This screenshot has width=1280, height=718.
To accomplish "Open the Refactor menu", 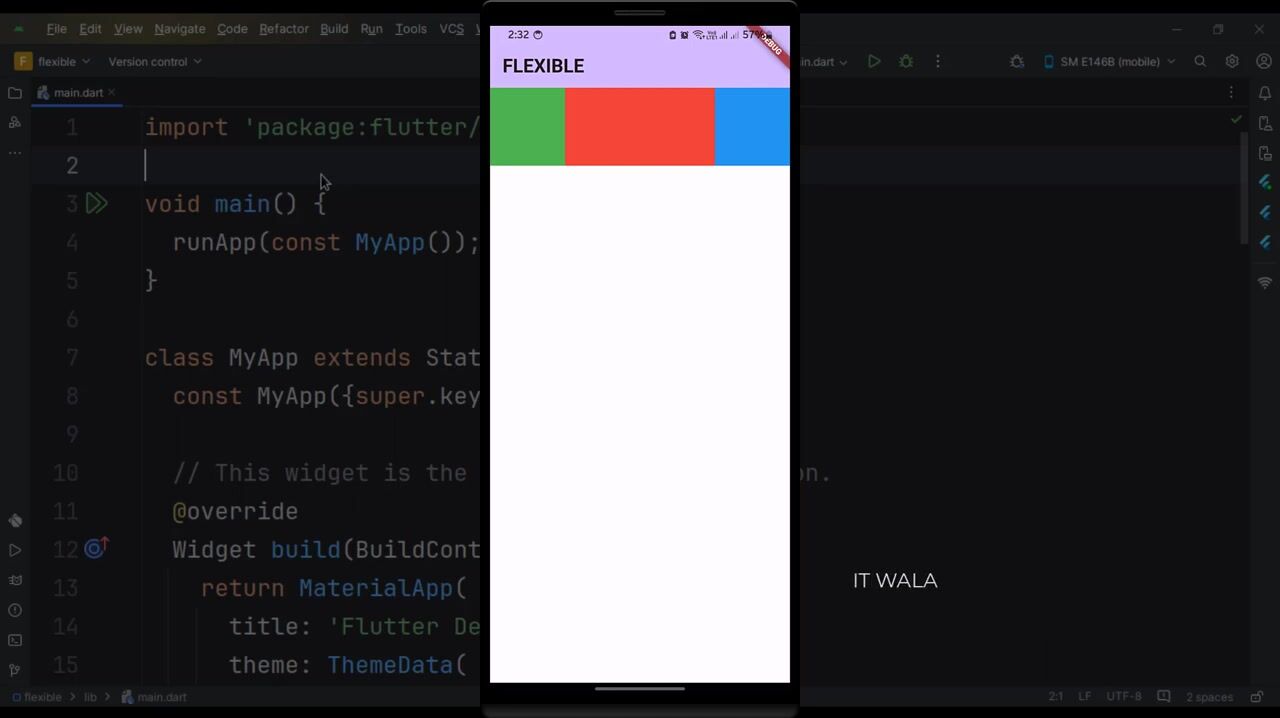I will [x=283, y=29].
